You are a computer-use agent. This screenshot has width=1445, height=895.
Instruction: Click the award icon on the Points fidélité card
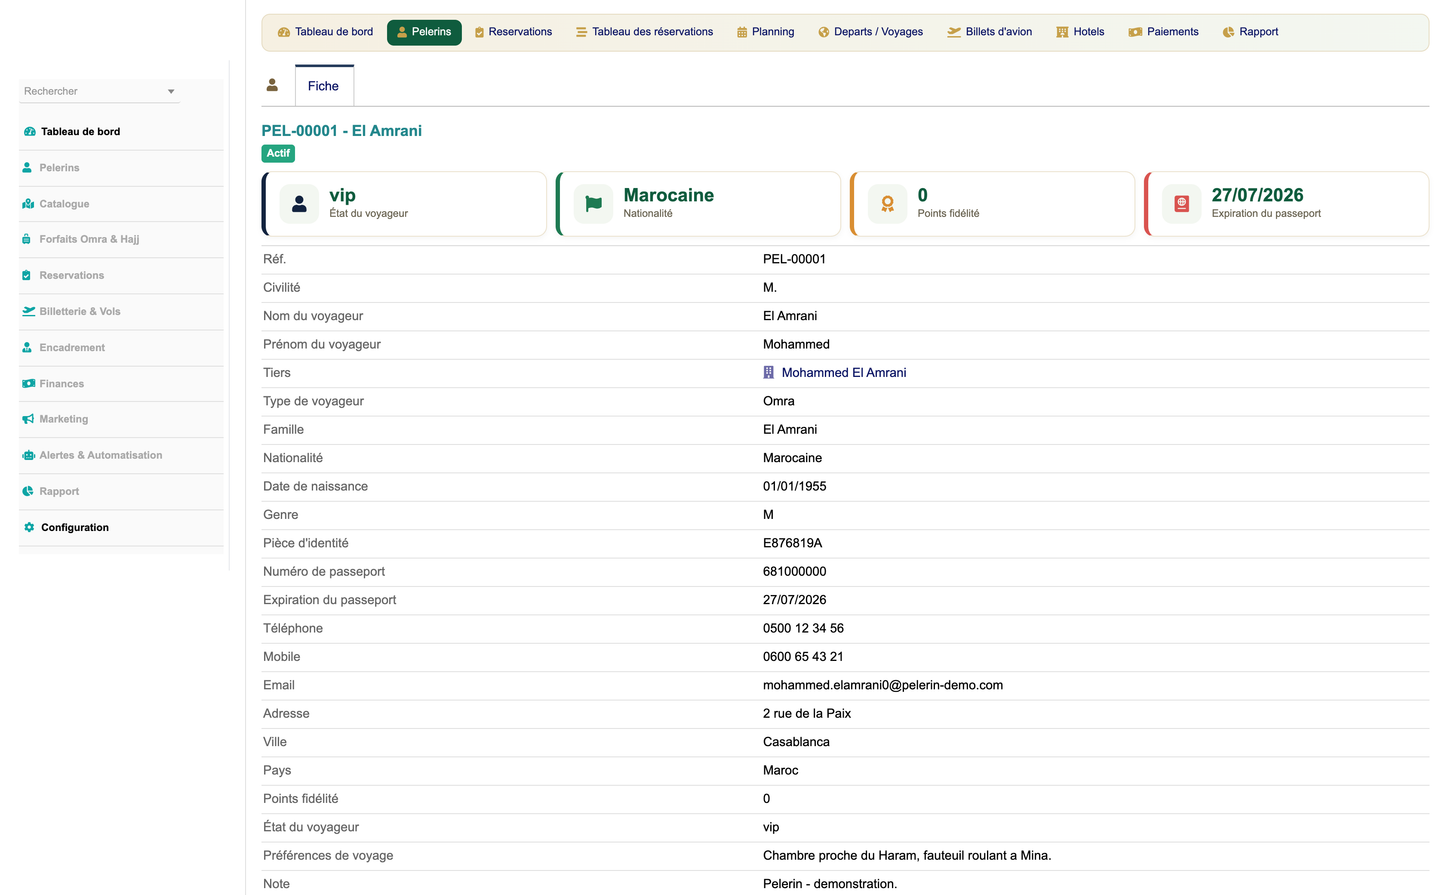[x=887, y=204]
